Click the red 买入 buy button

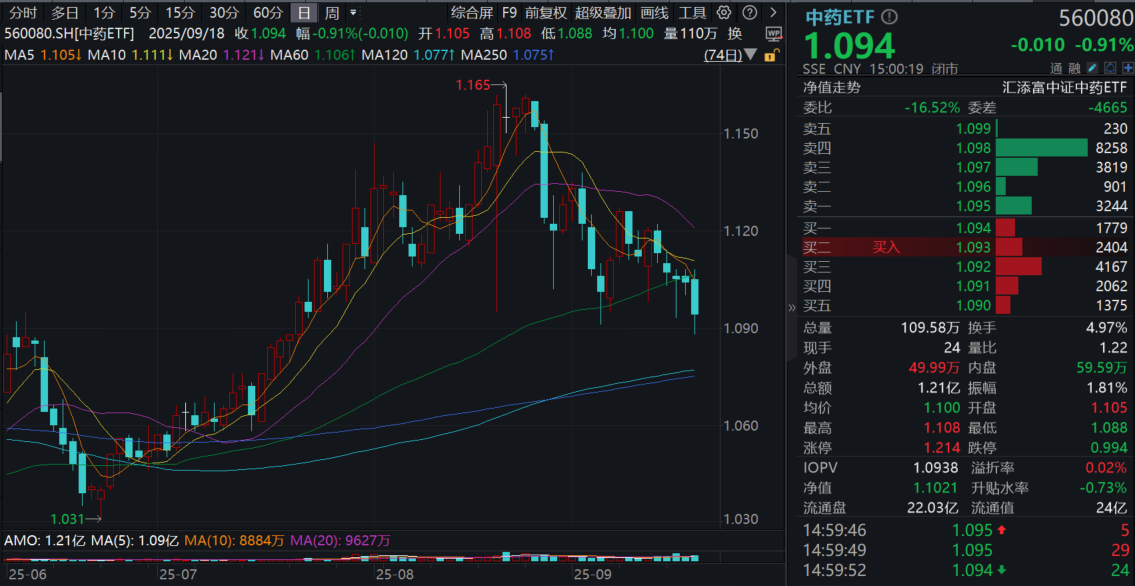[885, 247]
